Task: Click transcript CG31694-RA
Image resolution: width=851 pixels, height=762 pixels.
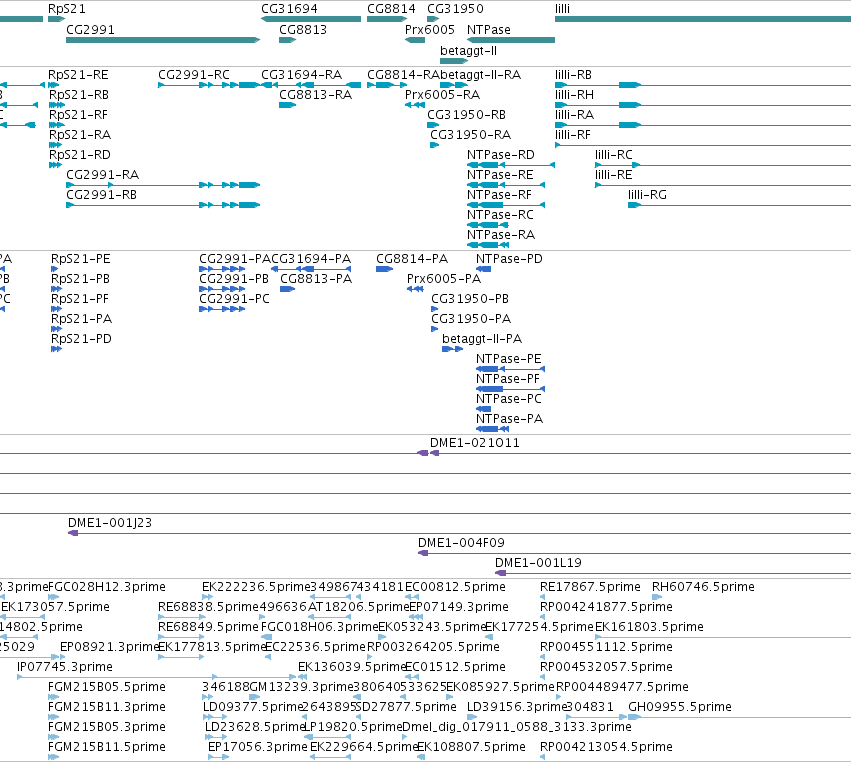Action: (311, 85)
